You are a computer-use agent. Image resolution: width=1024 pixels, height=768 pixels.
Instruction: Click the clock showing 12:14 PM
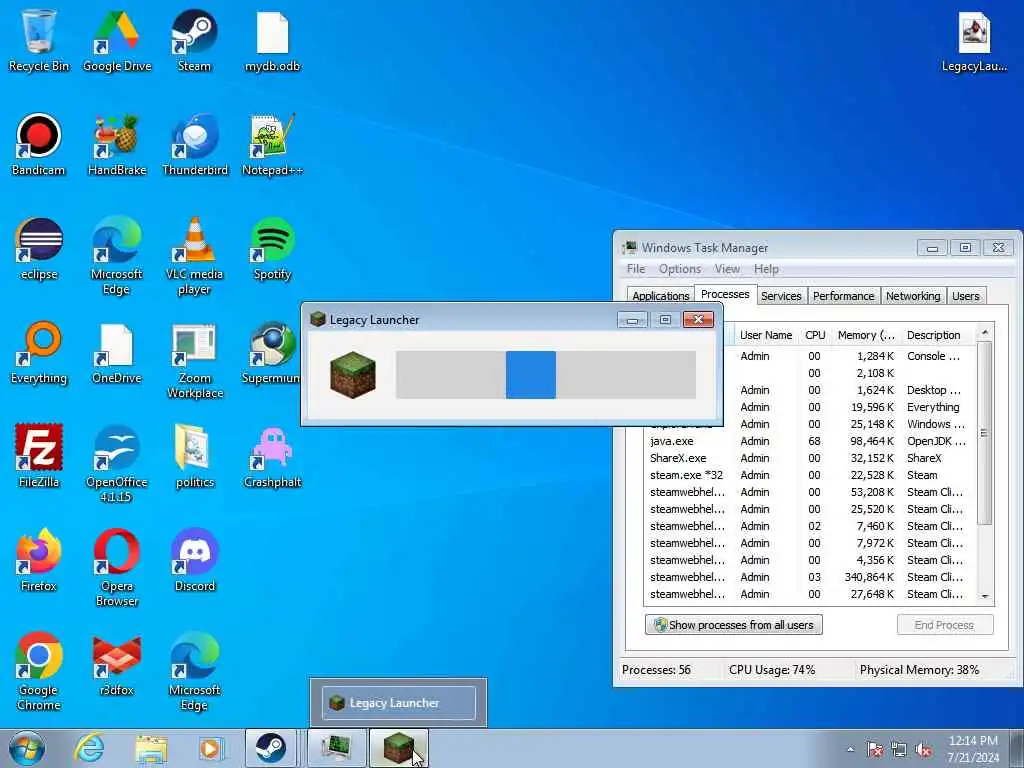(973, 741)
